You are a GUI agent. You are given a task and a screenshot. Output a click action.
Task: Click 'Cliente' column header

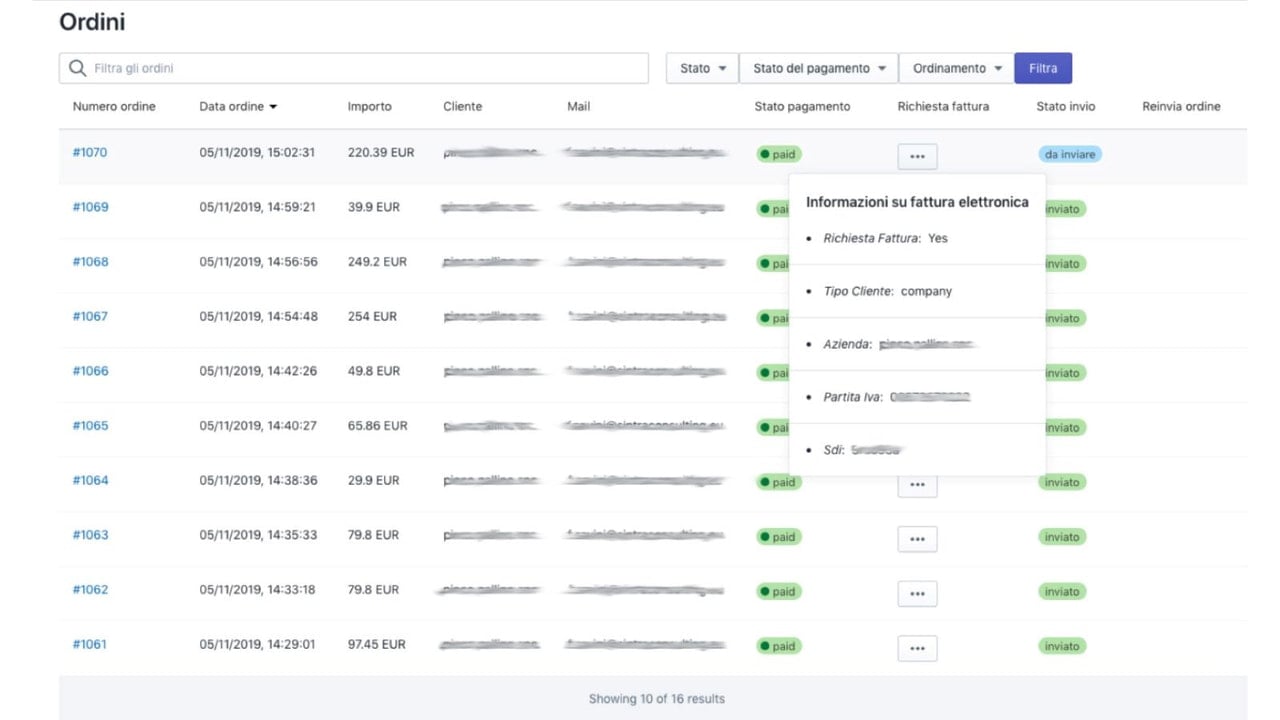[463, 106]
